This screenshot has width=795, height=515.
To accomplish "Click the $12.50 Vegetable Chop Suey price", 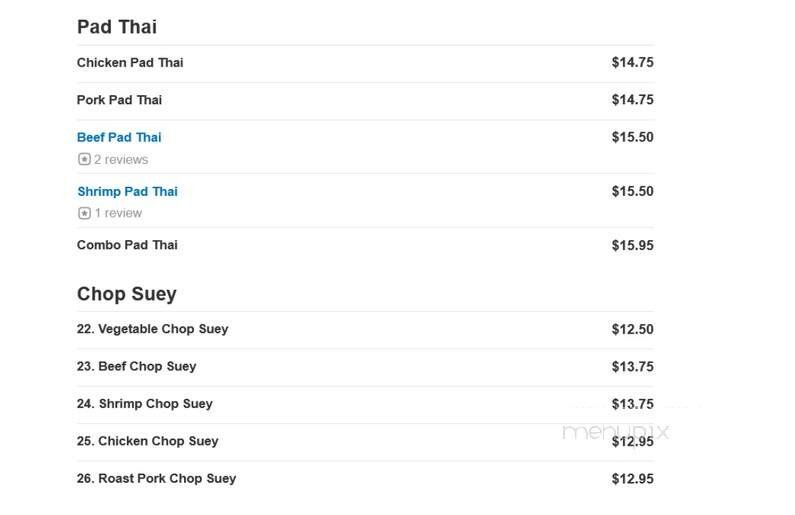I will pos(632,329).
